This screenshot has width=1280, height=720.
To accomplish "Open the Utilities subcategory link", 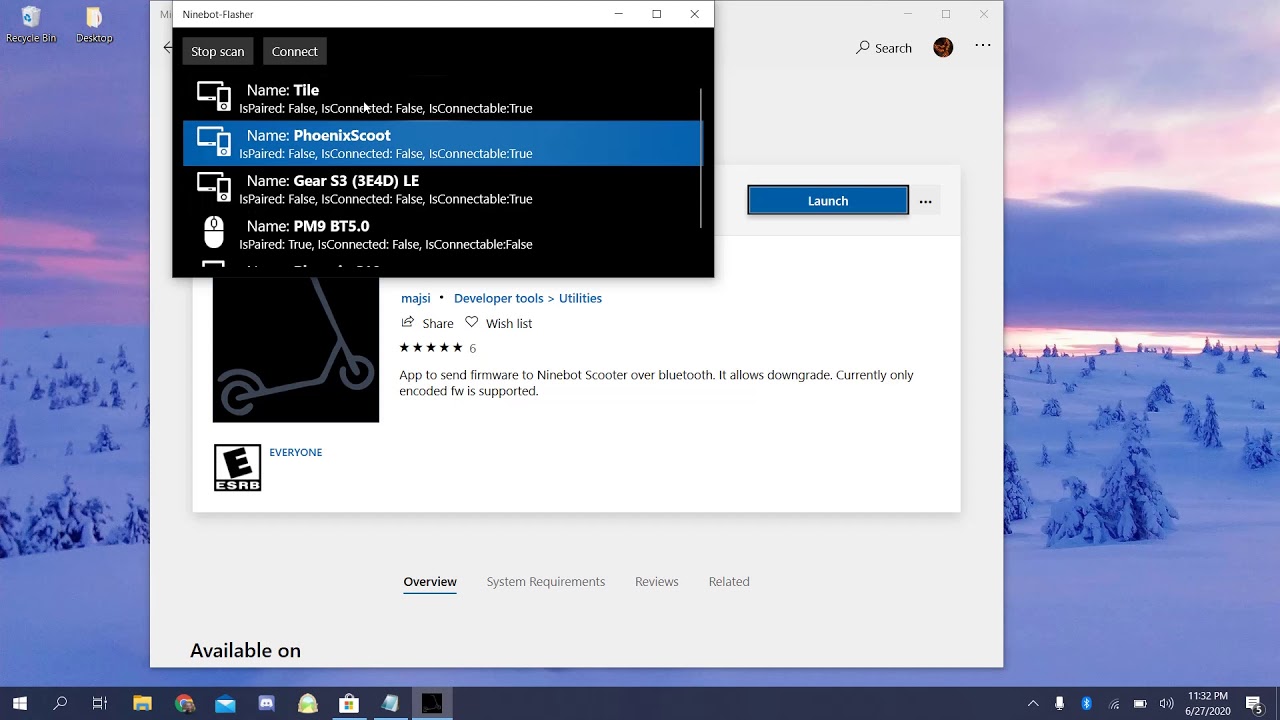I will point(580,298).
